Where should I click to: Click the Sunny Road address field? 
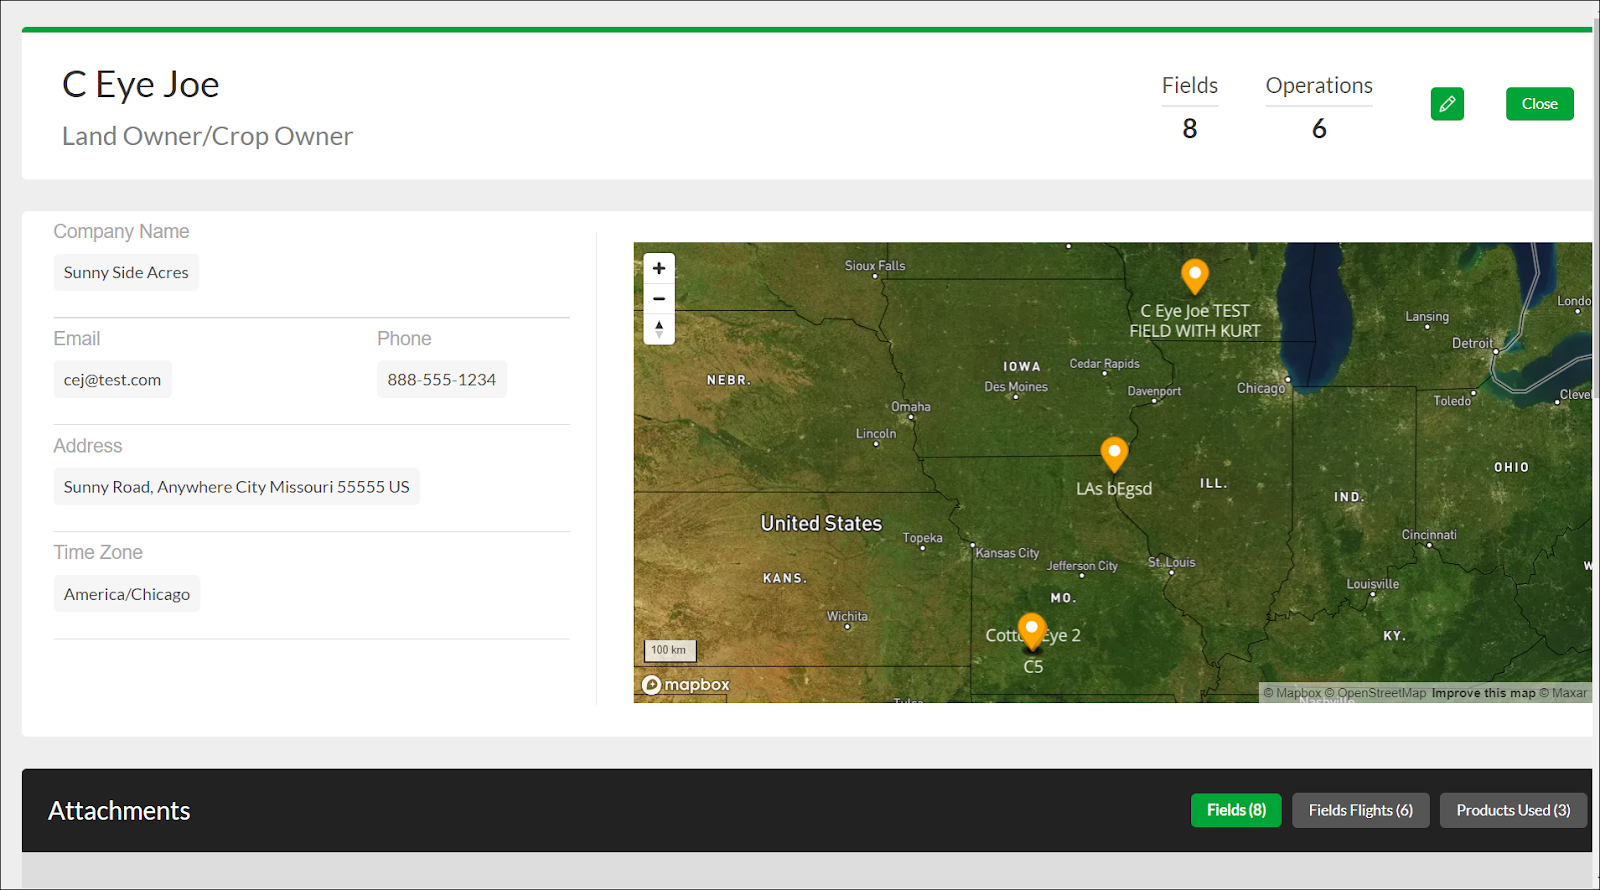coord(237,487)
